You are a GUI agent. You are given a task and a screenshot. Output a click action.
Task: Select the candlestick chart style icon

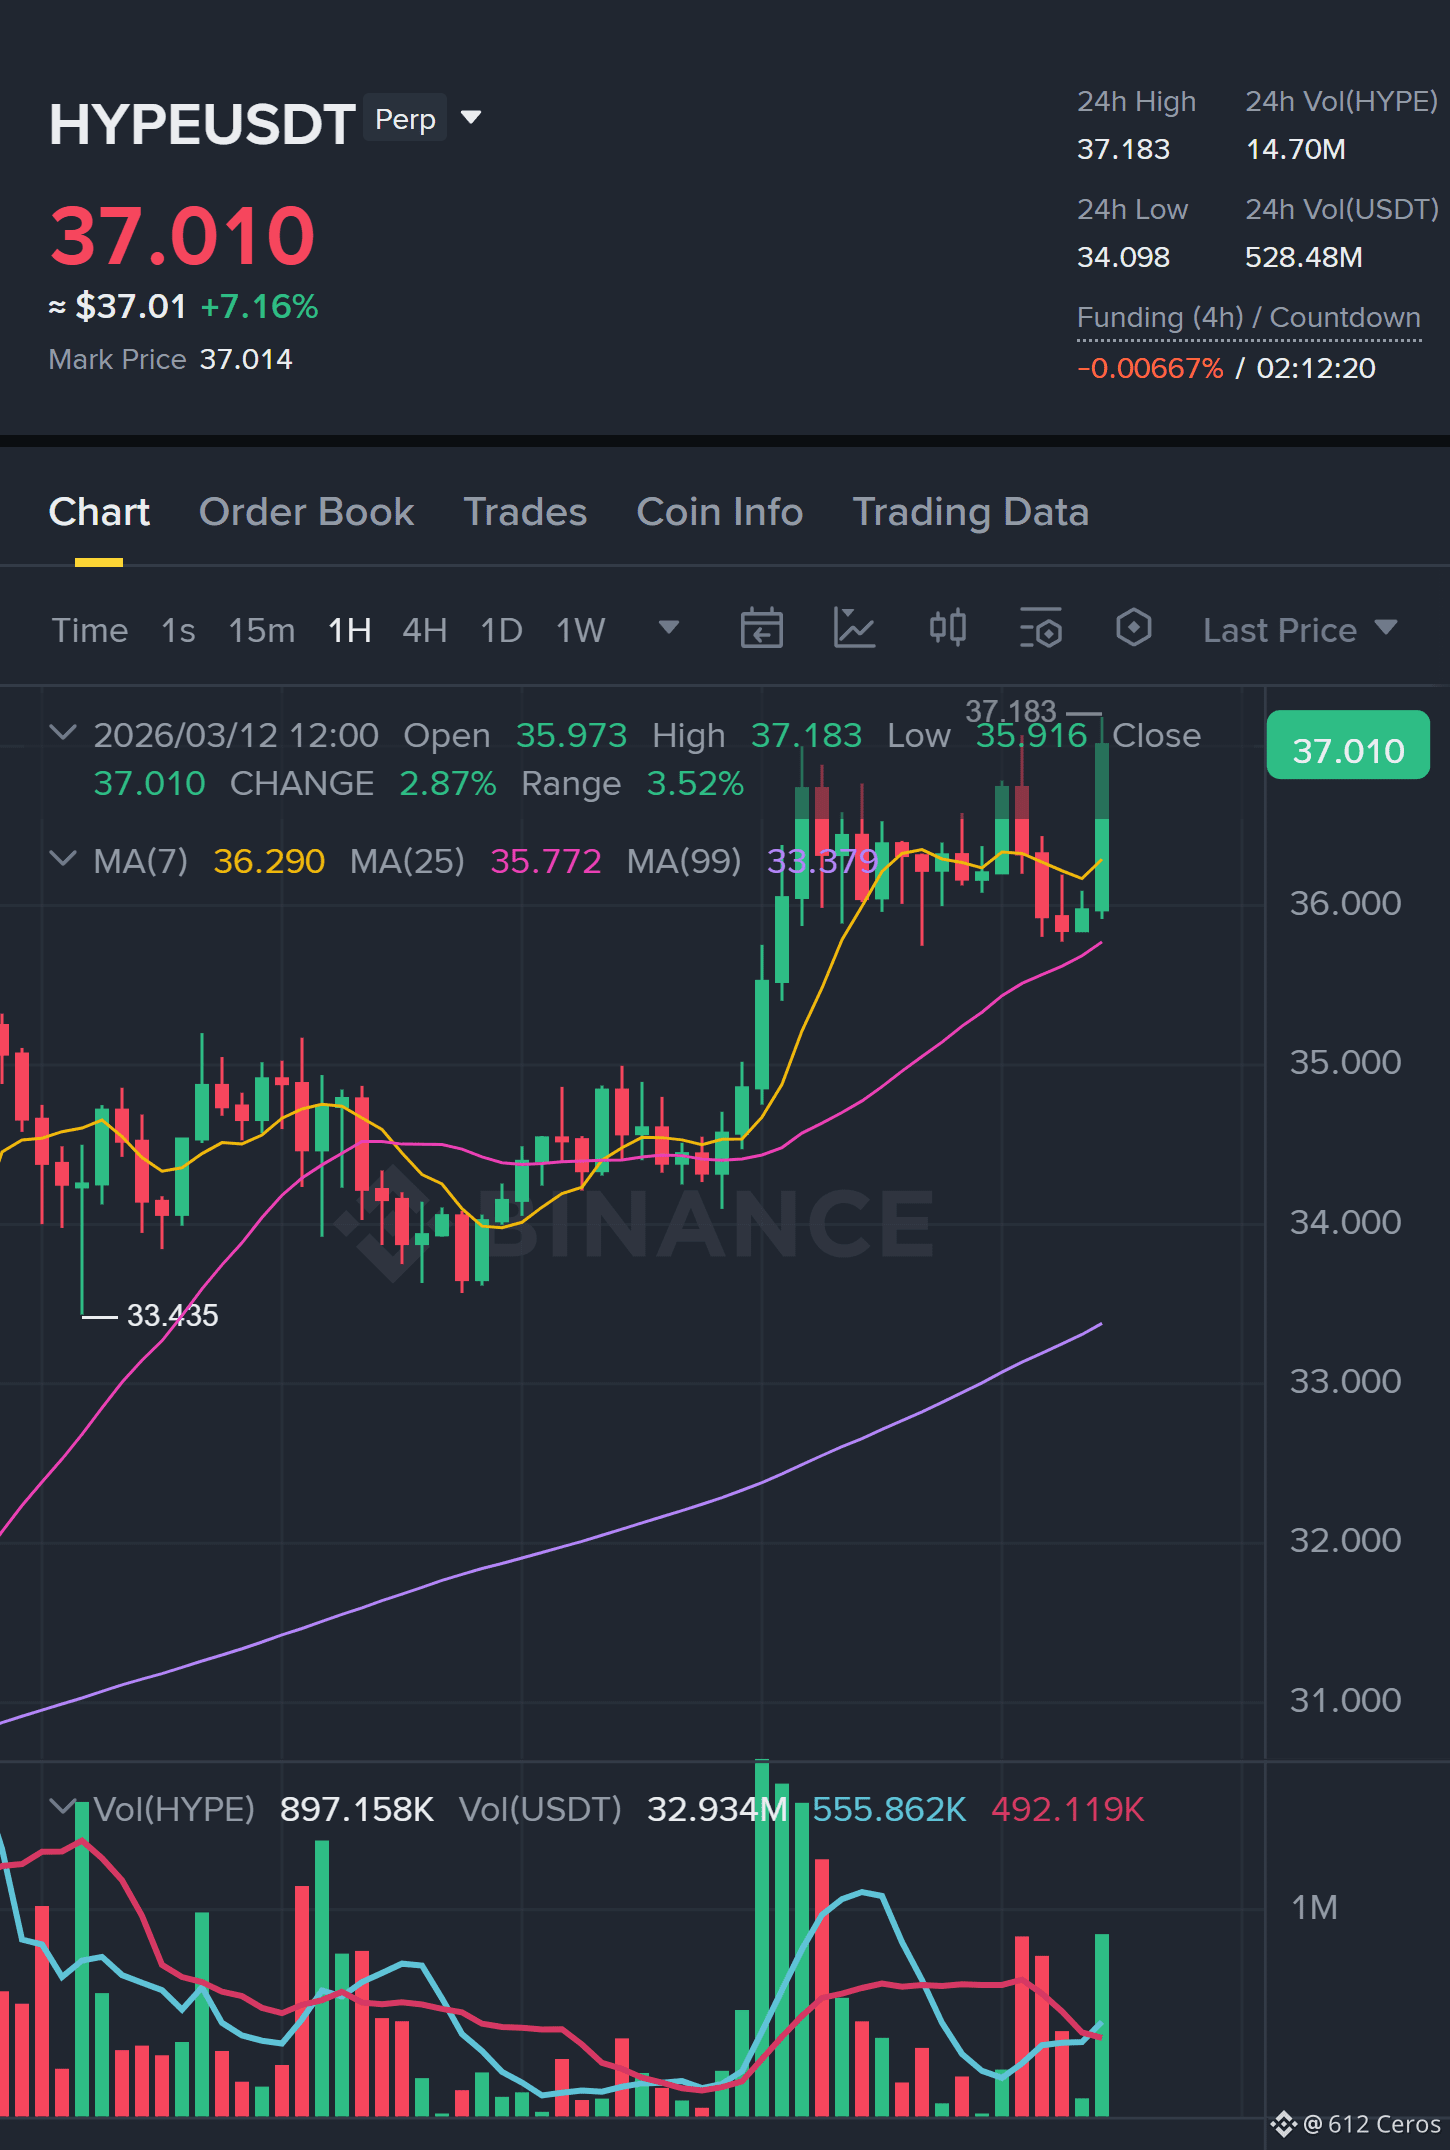coord(947,629)
